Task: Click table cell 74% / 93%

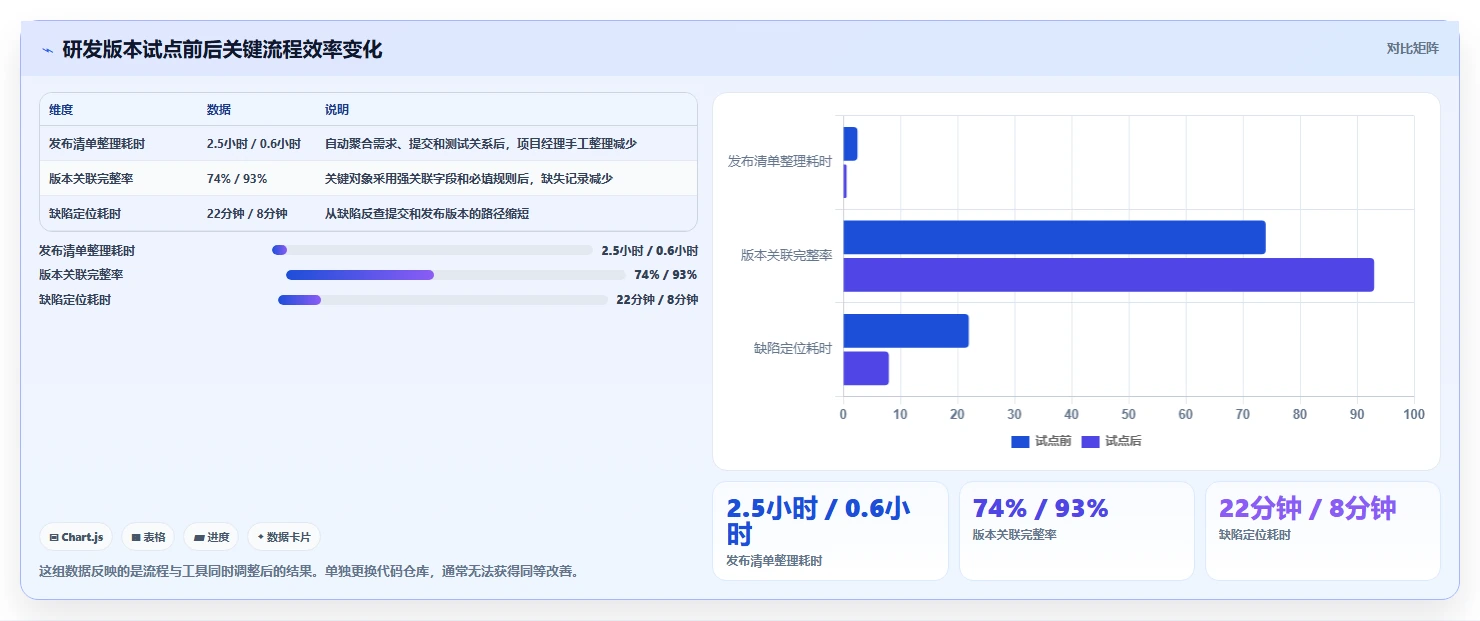Action: coord(237,179)
